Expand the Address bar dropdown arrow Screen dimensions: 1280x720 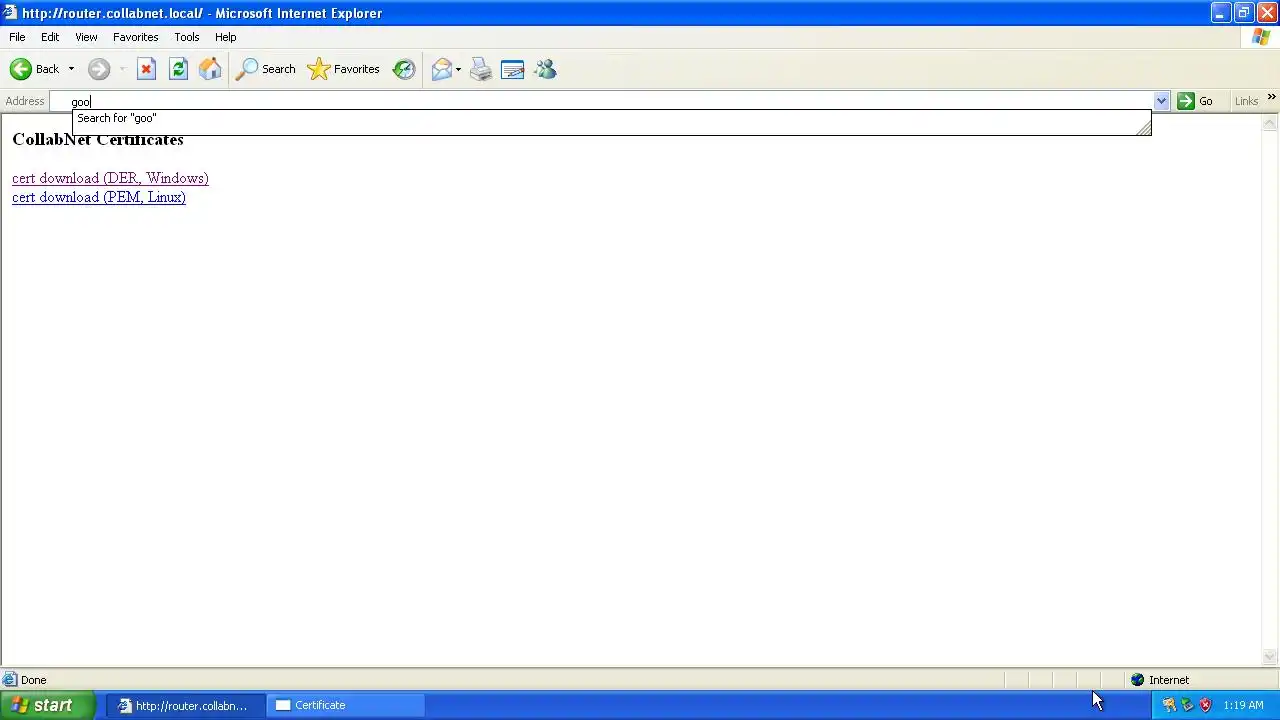pos(1161,101)
